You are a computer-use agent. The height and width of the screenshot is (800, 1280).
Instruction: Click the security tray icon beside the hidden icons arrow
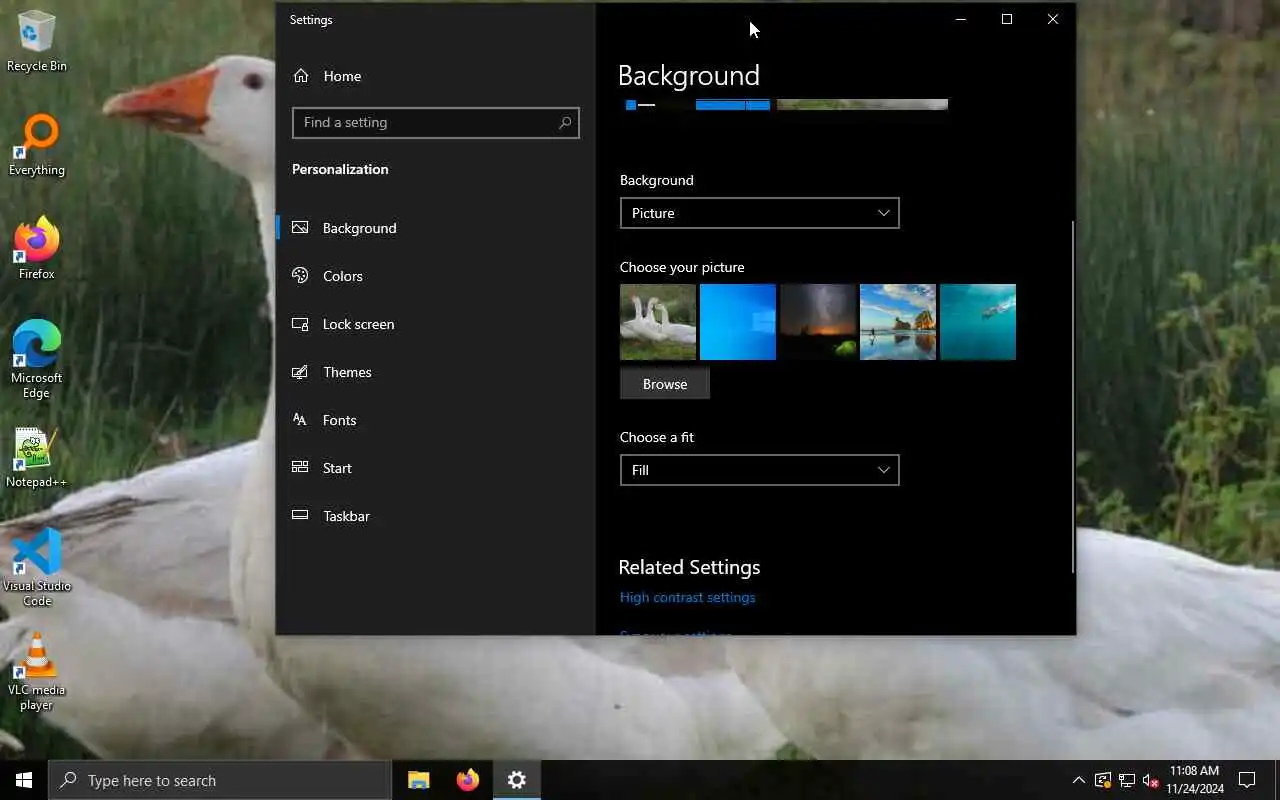tap(1103, 780)
